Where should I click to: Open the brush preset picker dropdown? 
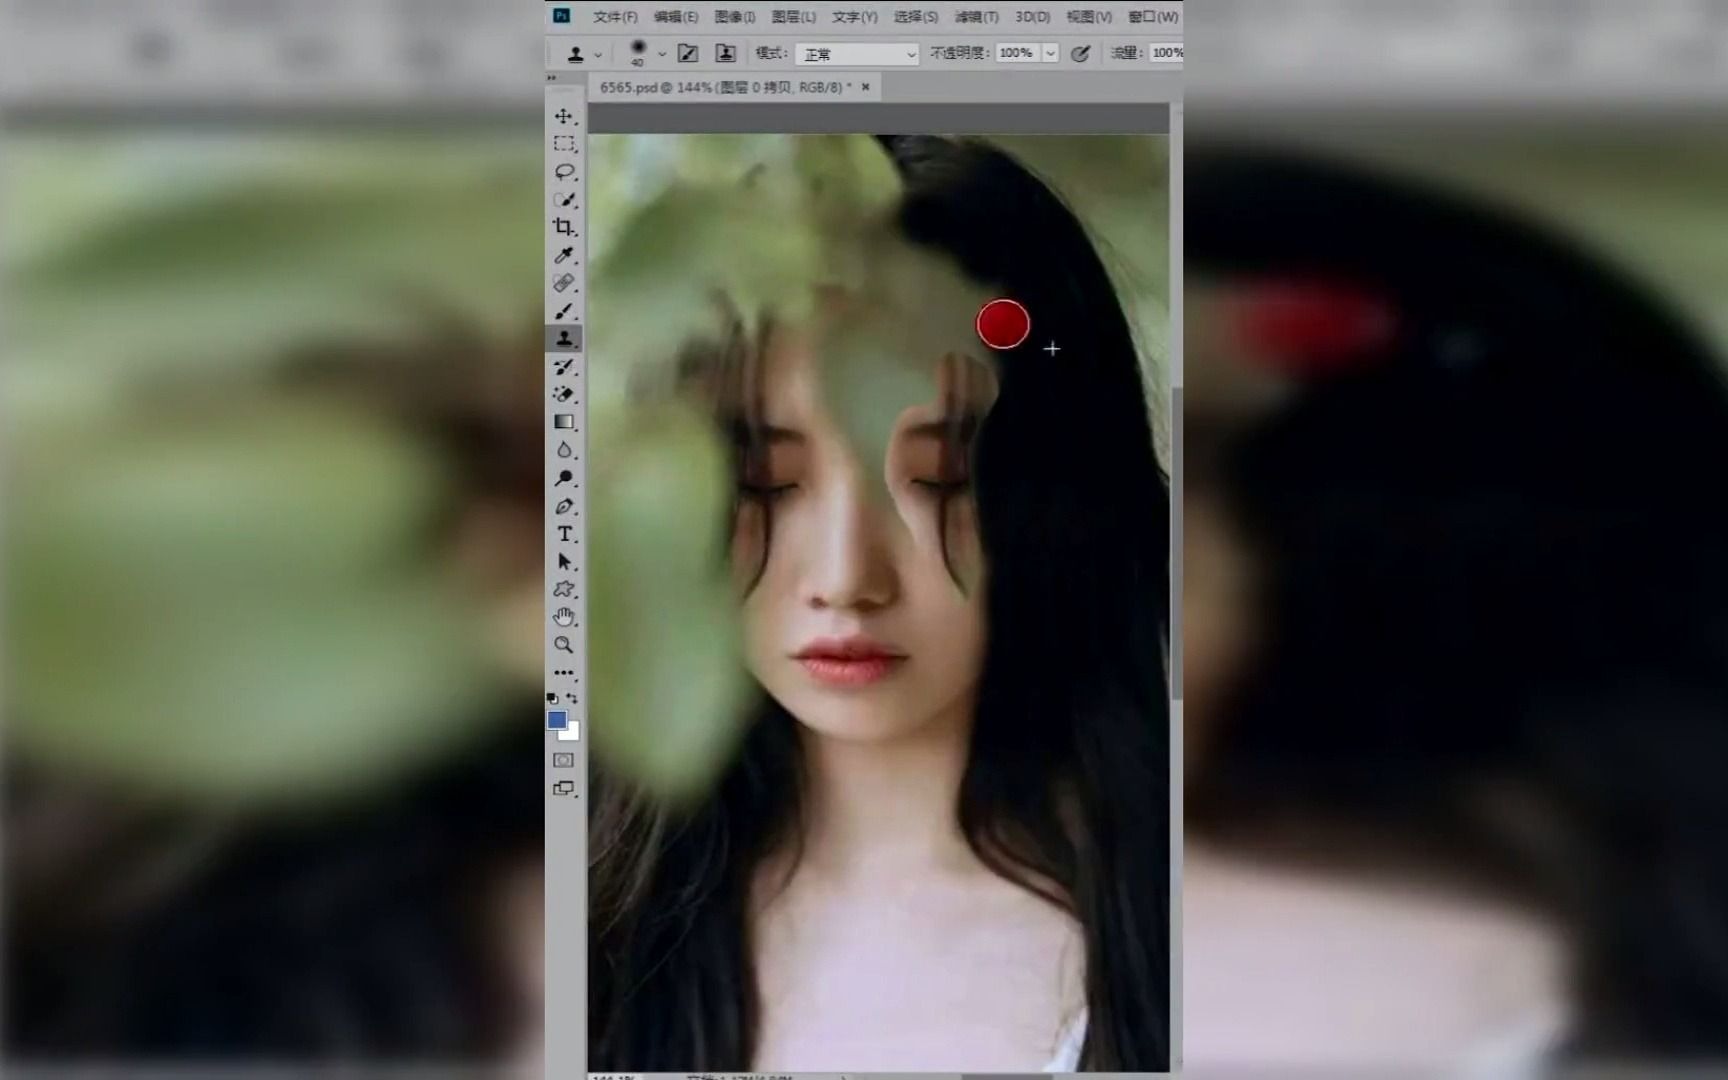(662, 54)
